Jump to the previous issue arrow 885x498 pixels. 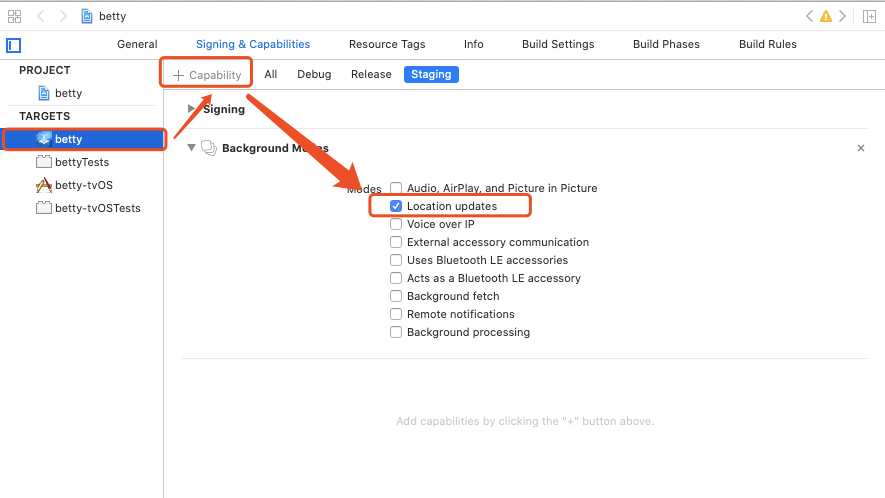tap(809, 16)
